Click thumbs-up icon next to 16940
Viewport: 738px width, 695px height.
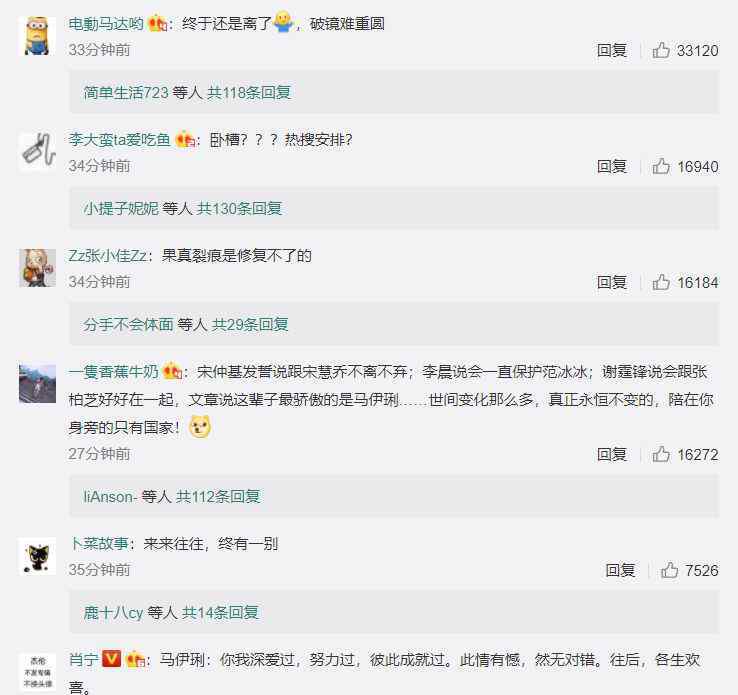click(x=661, y=166)
